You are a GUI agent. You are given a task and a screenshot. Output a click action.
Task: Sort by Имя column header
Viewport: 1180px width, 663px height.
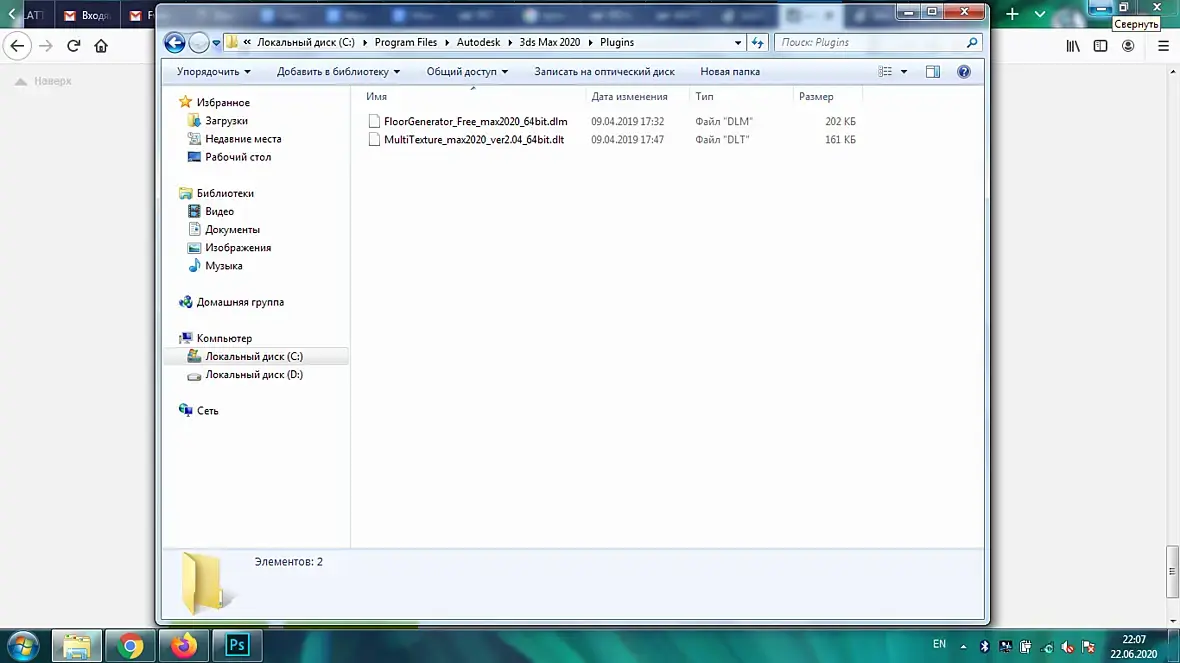[x=376, y=96]
